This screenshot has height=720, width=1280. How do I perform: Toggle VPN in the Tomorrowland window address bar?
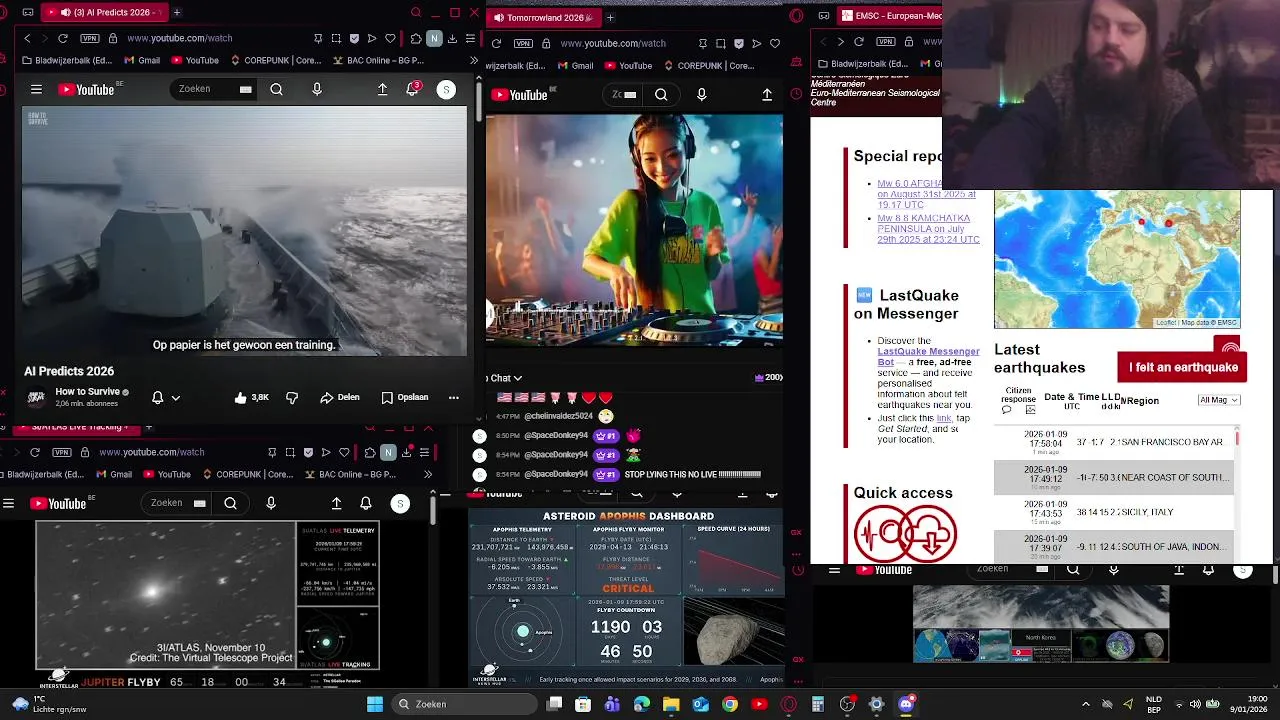[523, 44]
